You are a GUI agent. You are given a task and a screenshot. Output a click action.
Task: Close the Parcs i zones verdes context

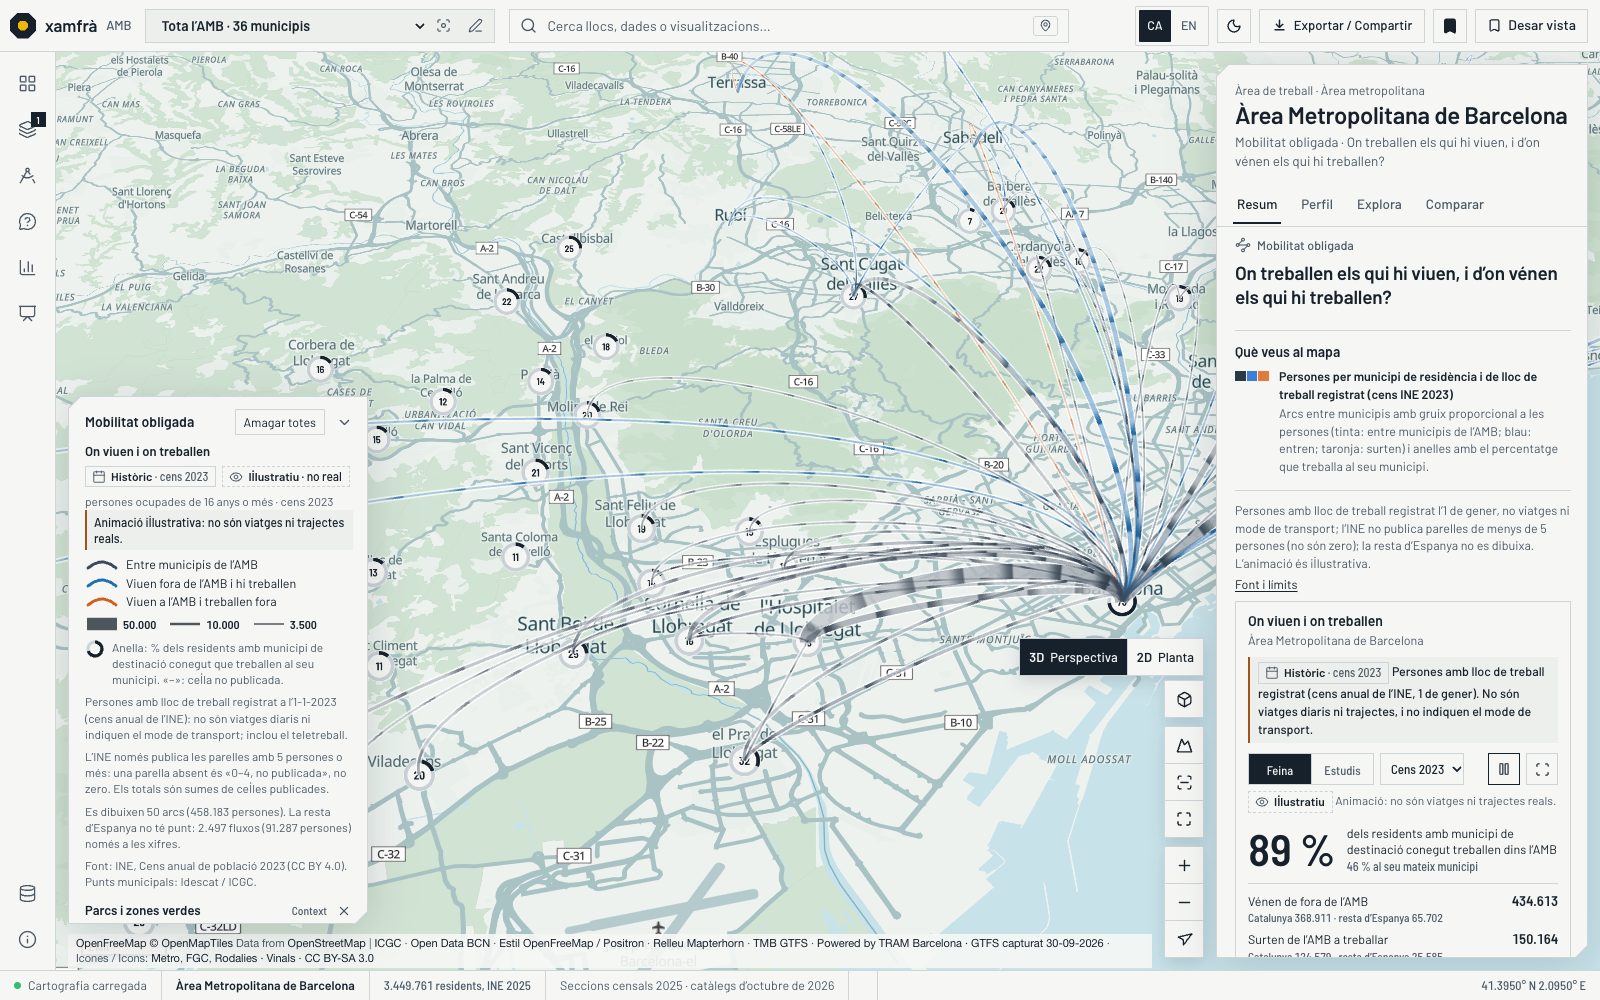click(x=344, y=911)
